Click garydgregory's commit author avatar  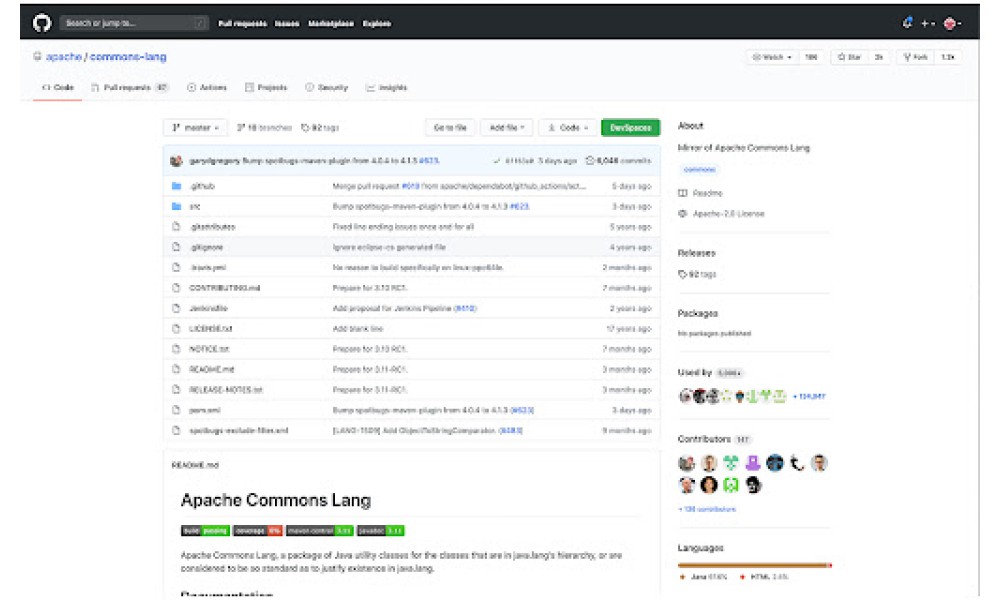coord(177,161)
